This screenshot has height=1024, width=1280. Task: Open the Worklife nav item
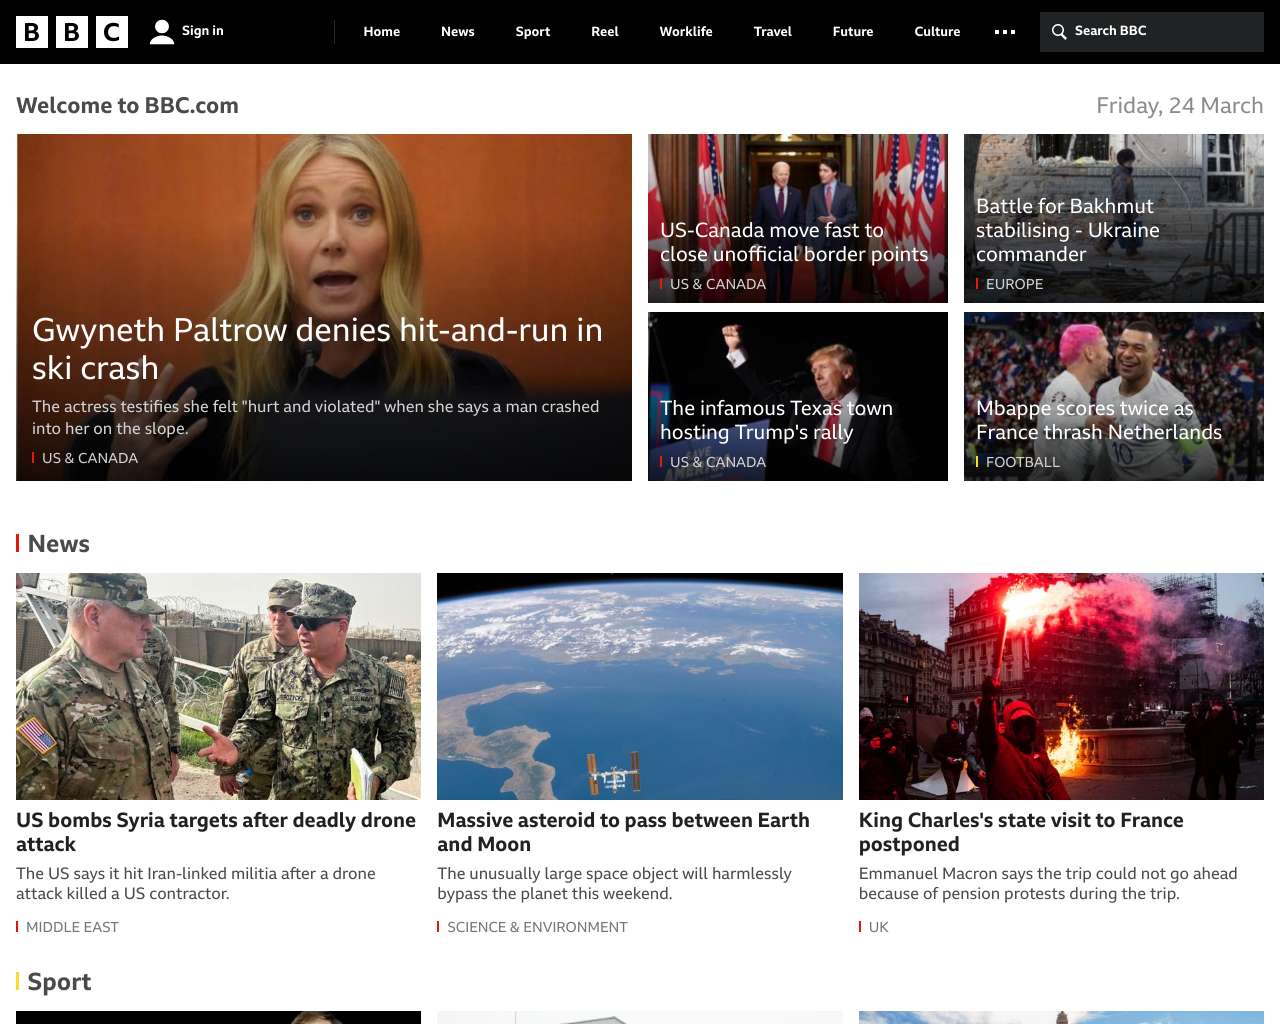coord(686,32)
